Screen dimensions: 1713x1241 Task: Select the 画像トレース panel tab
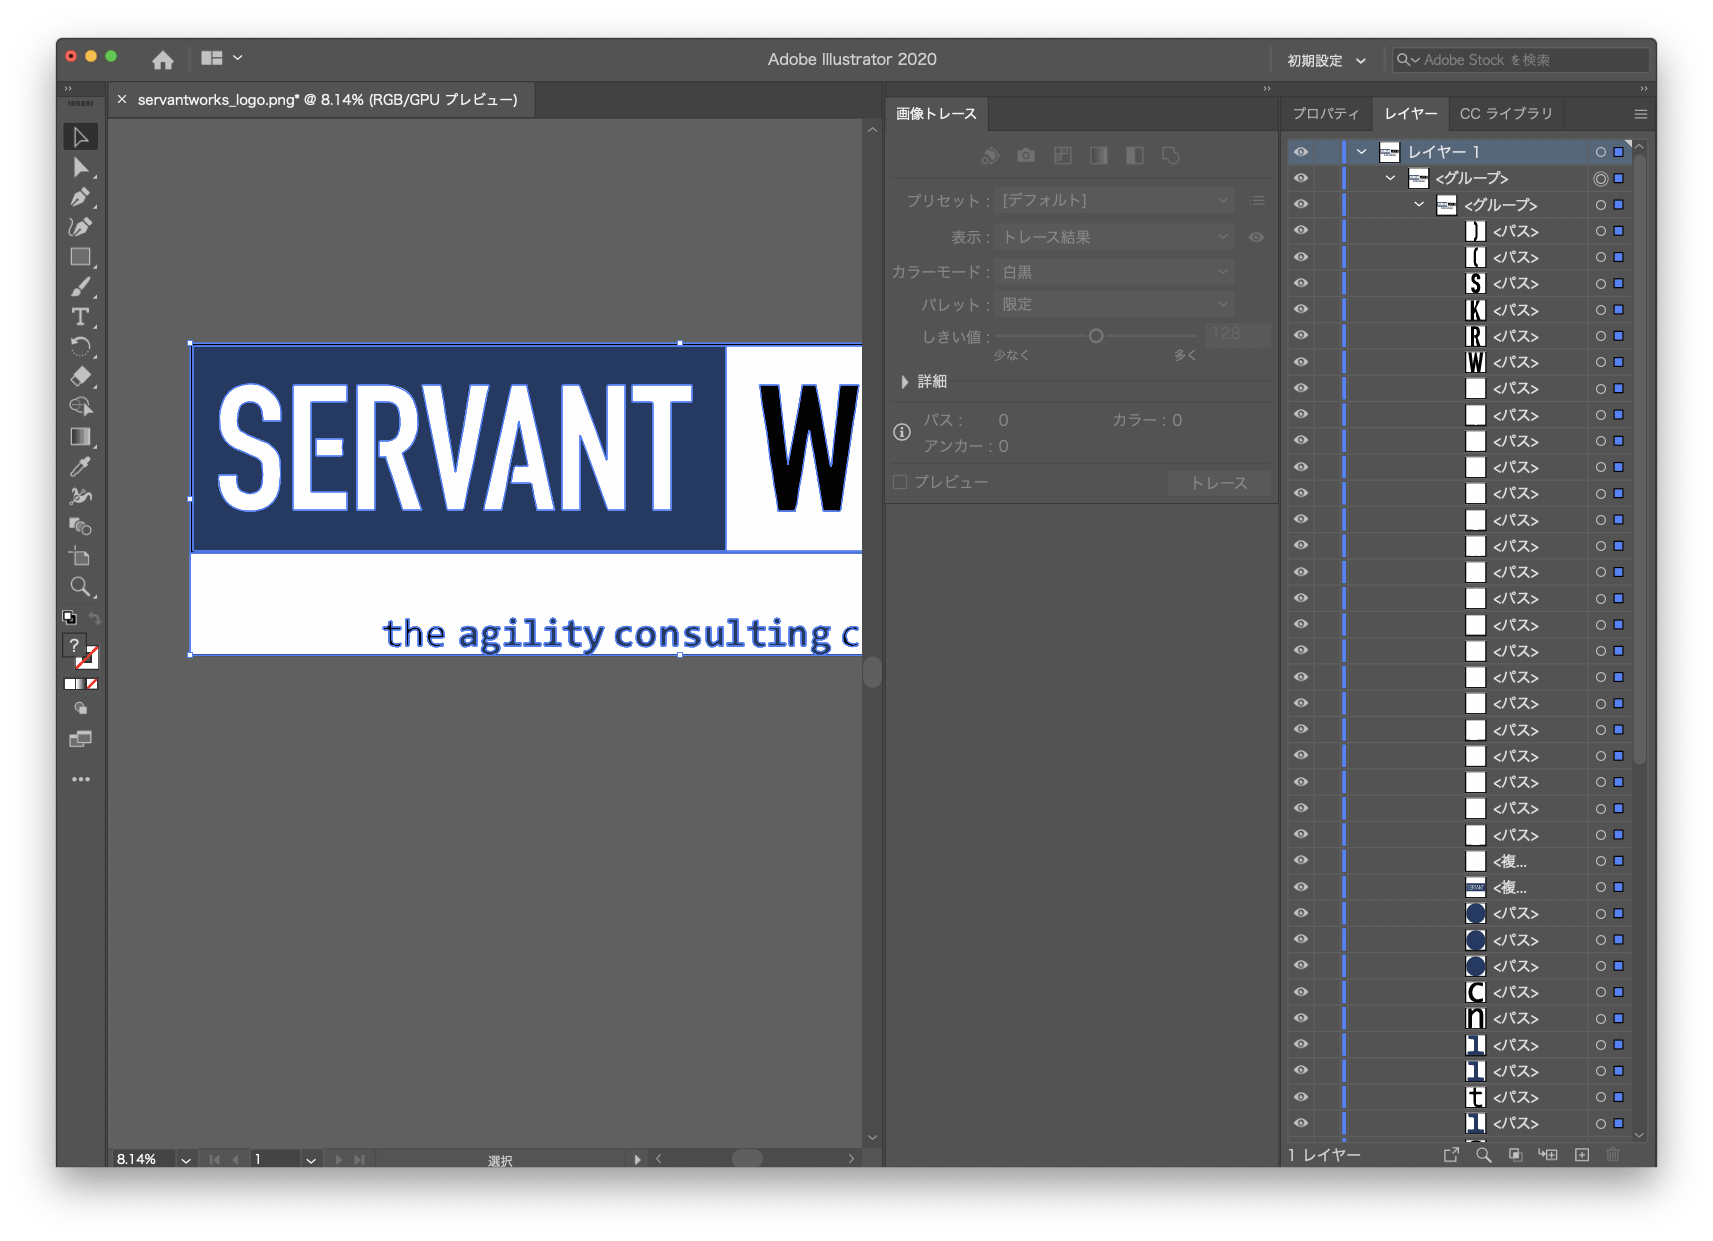point(936,114)
